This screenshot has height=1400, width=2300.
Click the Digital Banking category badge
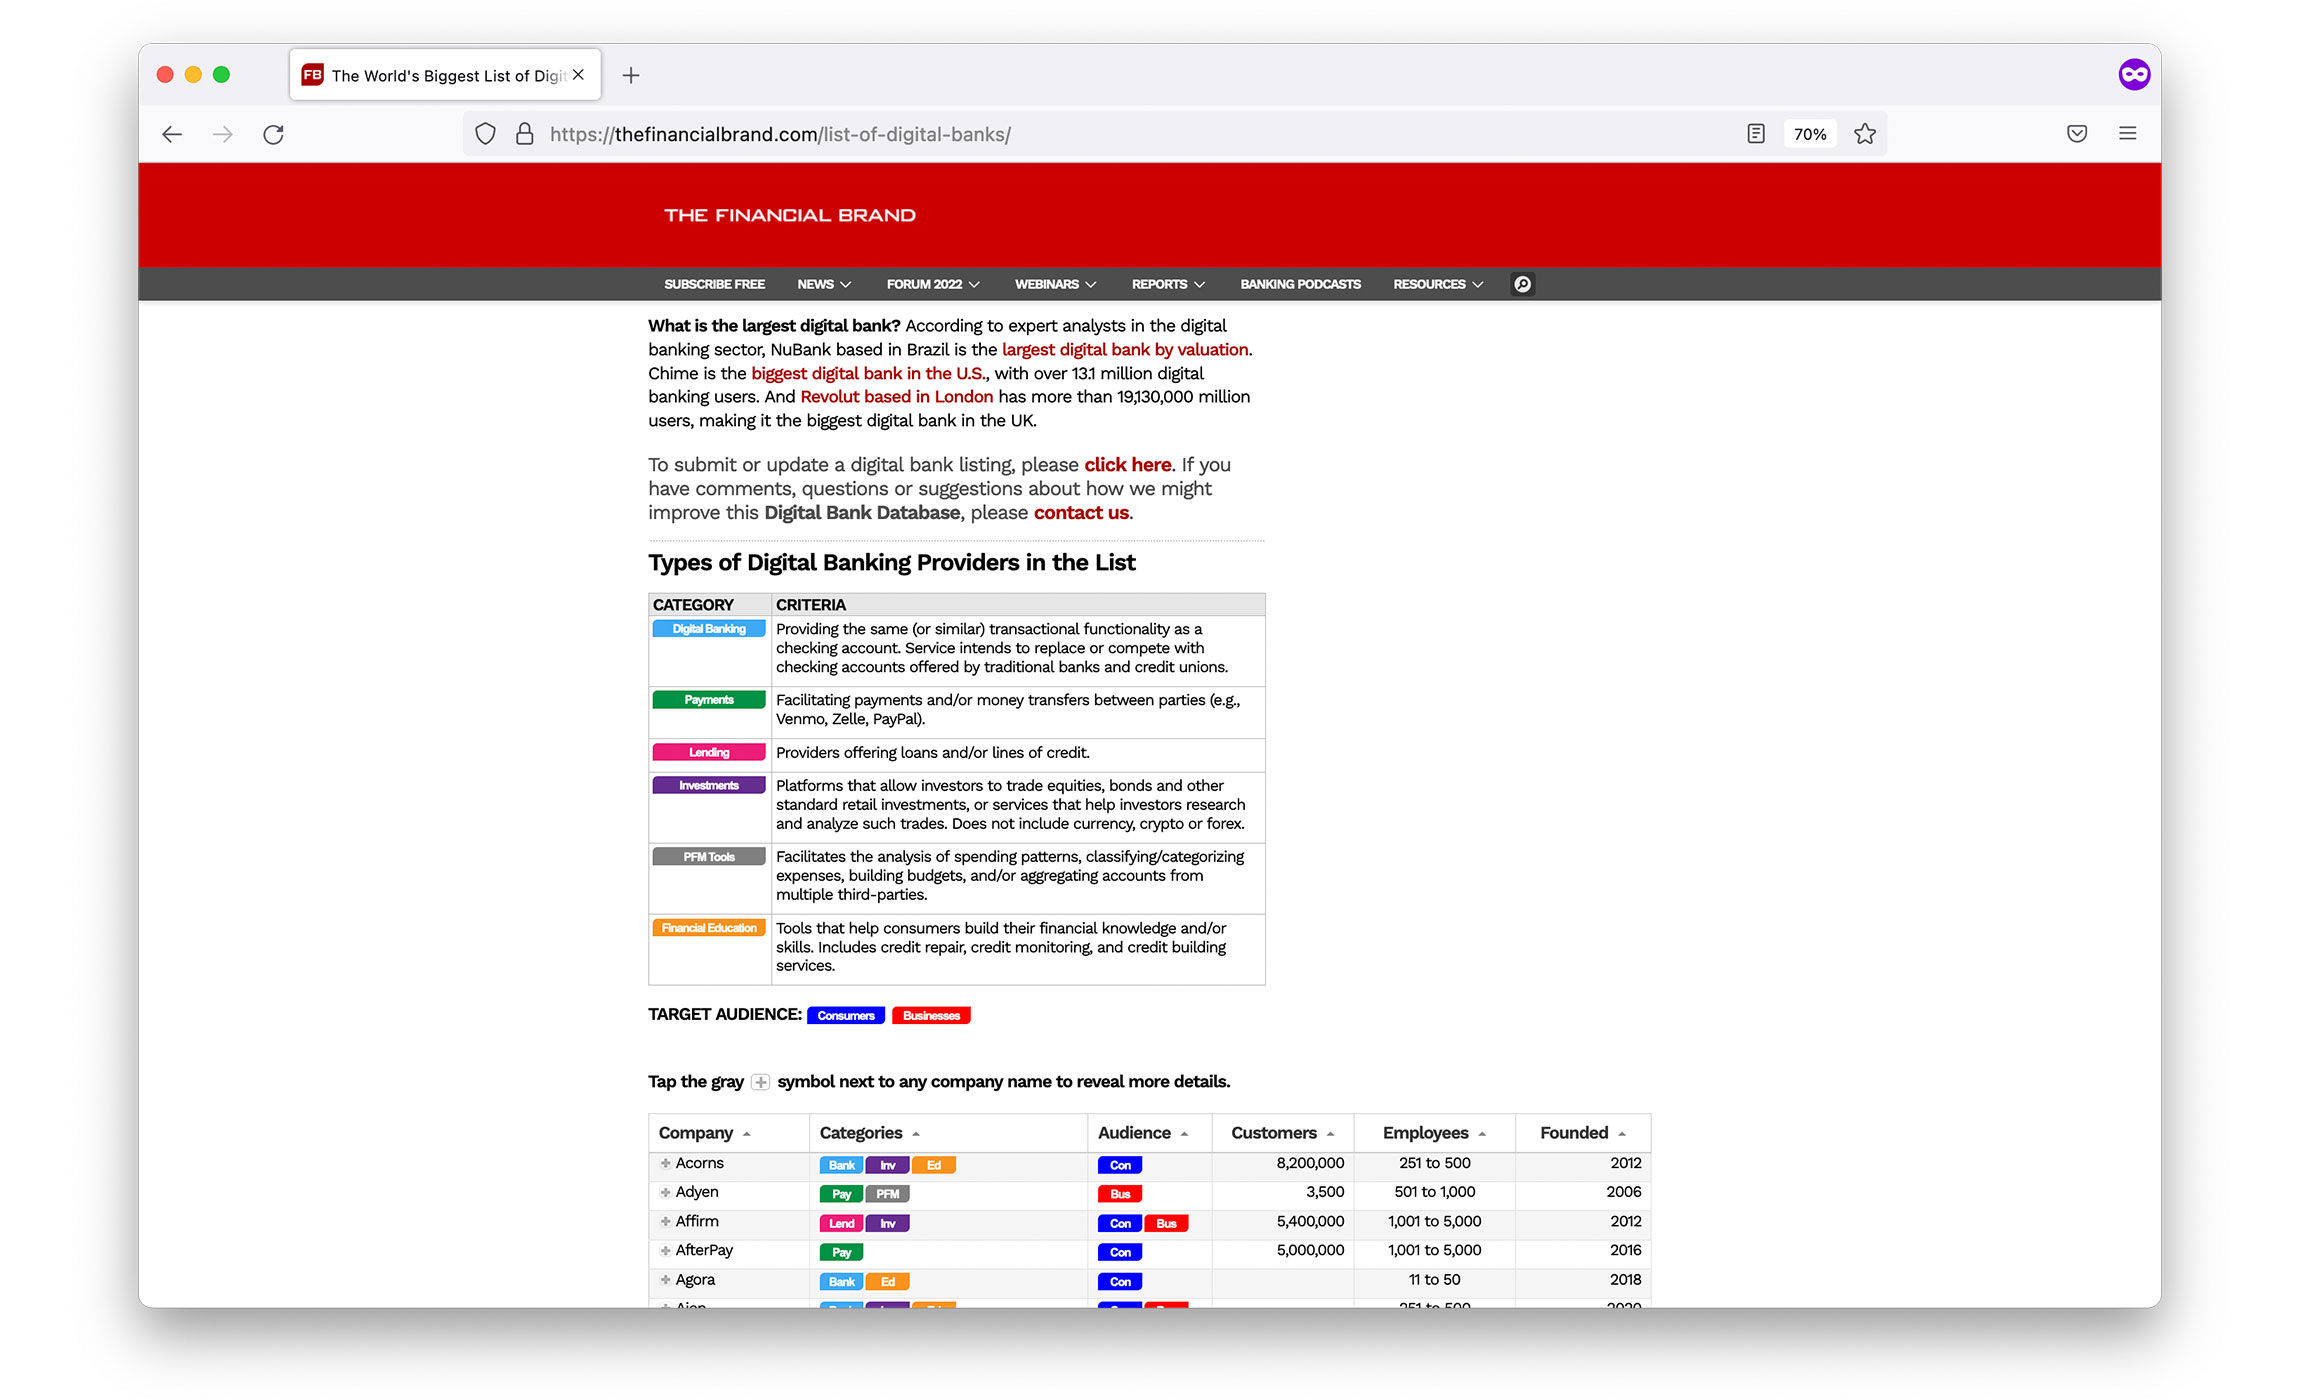coord(709,629)
